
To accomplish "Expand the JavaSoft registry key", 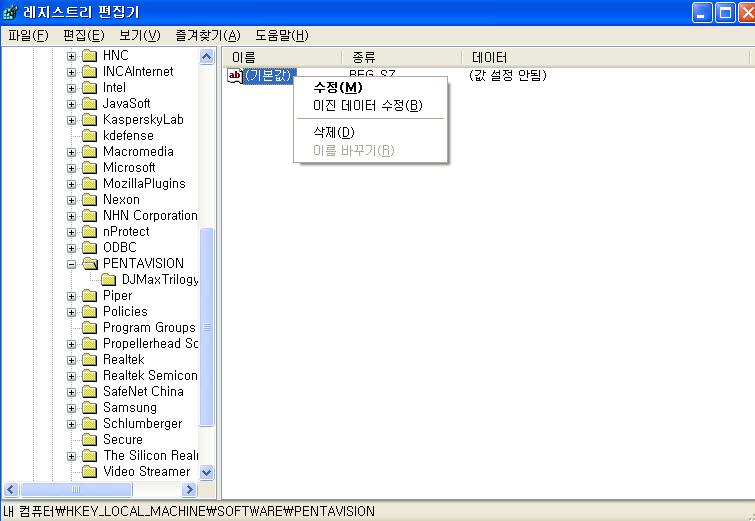I will [72, 104].
